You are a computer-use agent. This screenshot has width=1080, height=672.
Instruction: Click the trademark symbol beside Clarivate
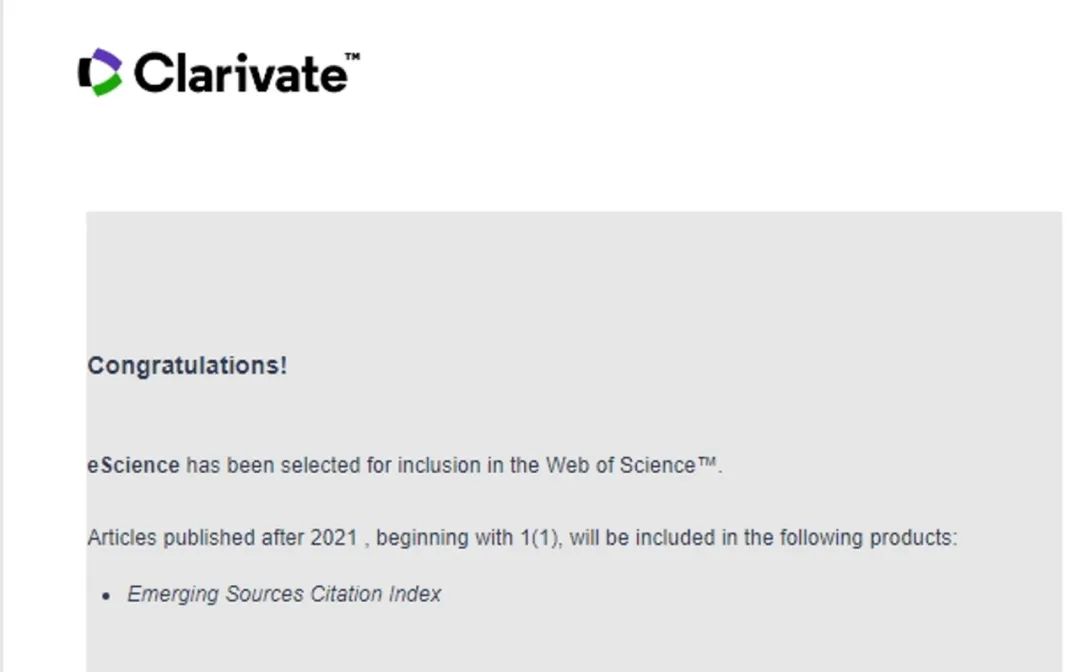tap(352, 58)
